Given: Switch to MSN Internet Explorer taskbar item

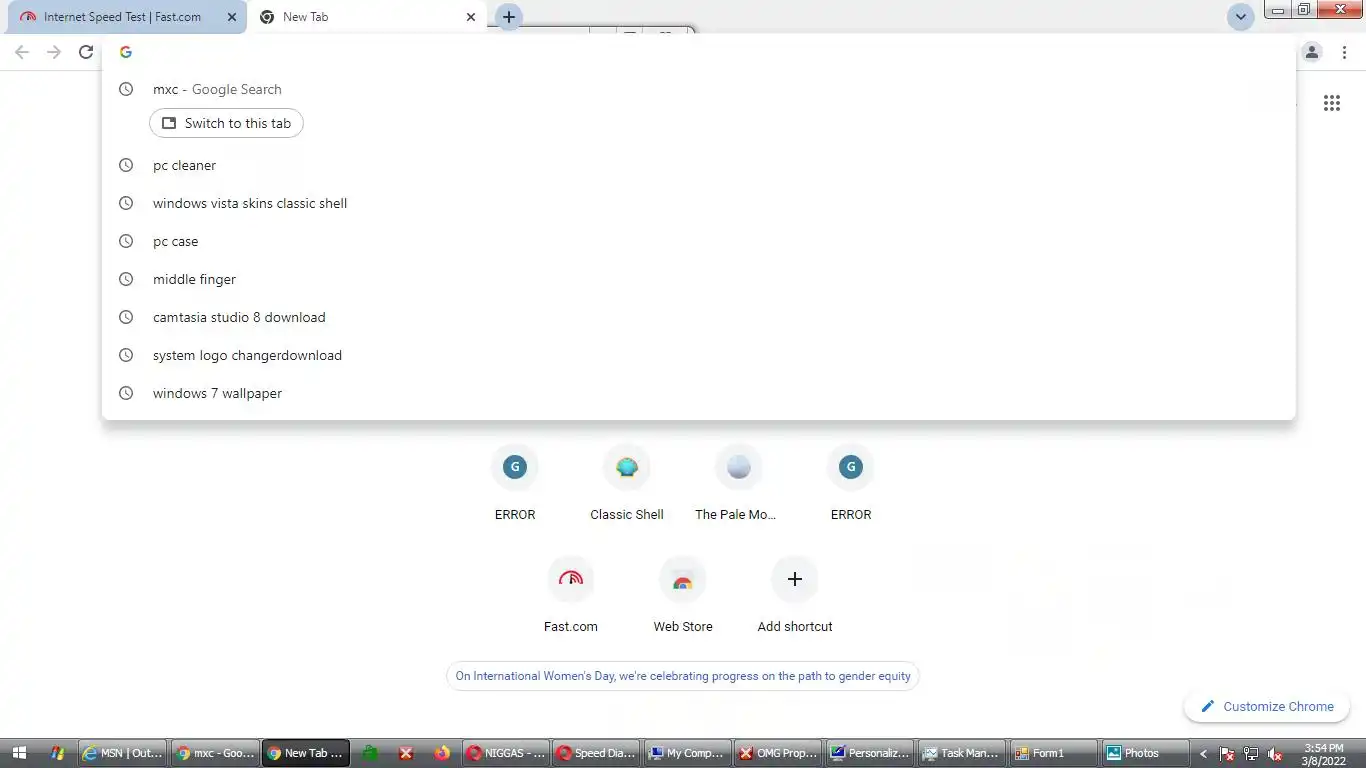Looking at the screenshot, I should click(122, 753).
